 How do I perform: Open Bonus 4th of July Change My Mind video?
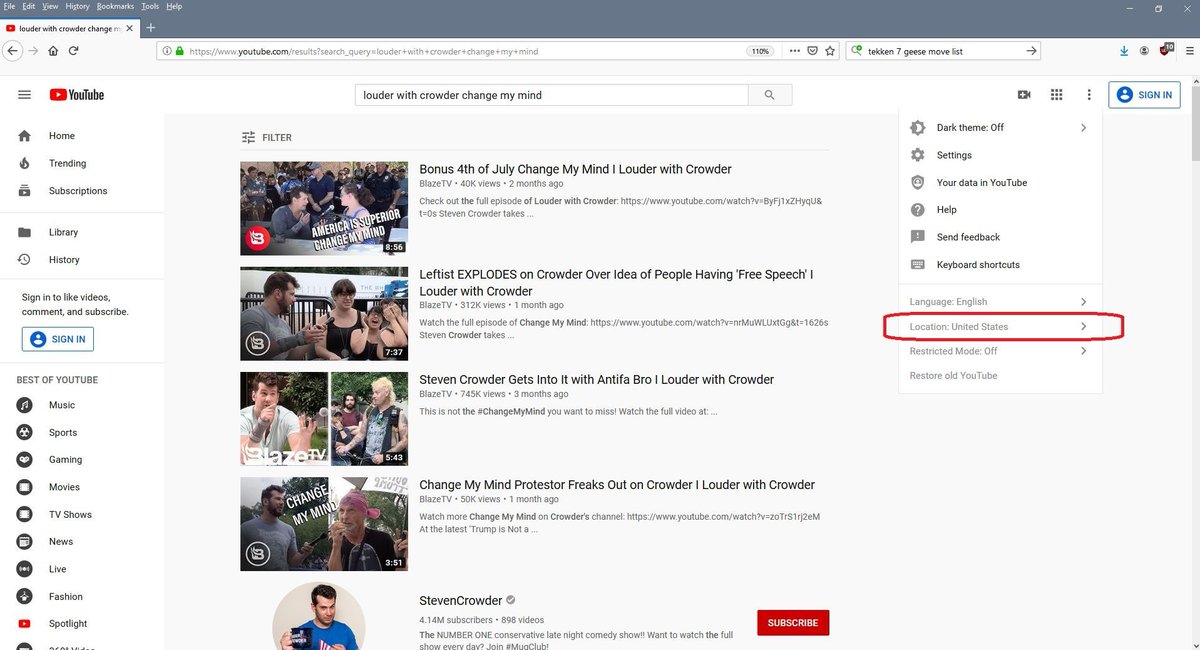(x=575, y=169)
